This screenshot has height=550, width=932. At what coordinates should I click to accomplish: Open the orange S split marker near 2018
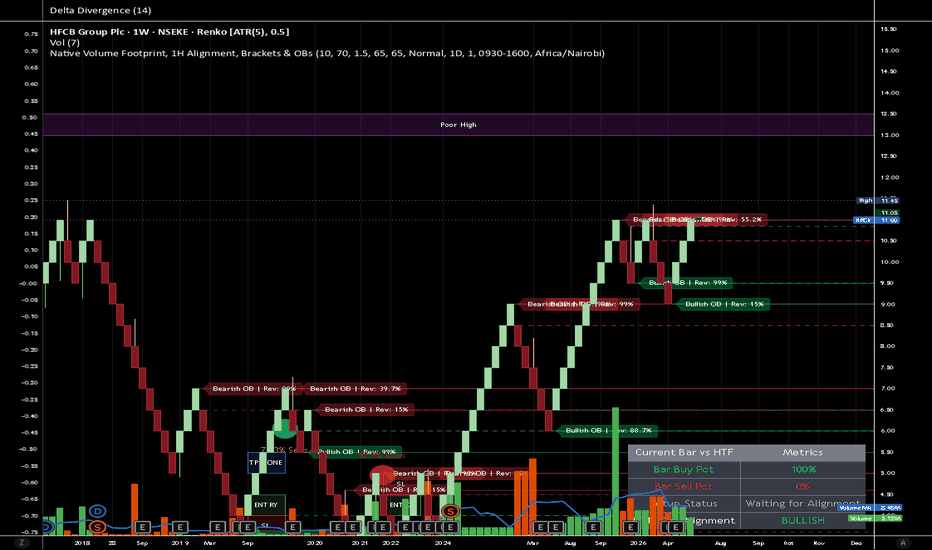[x=97, y=527]
